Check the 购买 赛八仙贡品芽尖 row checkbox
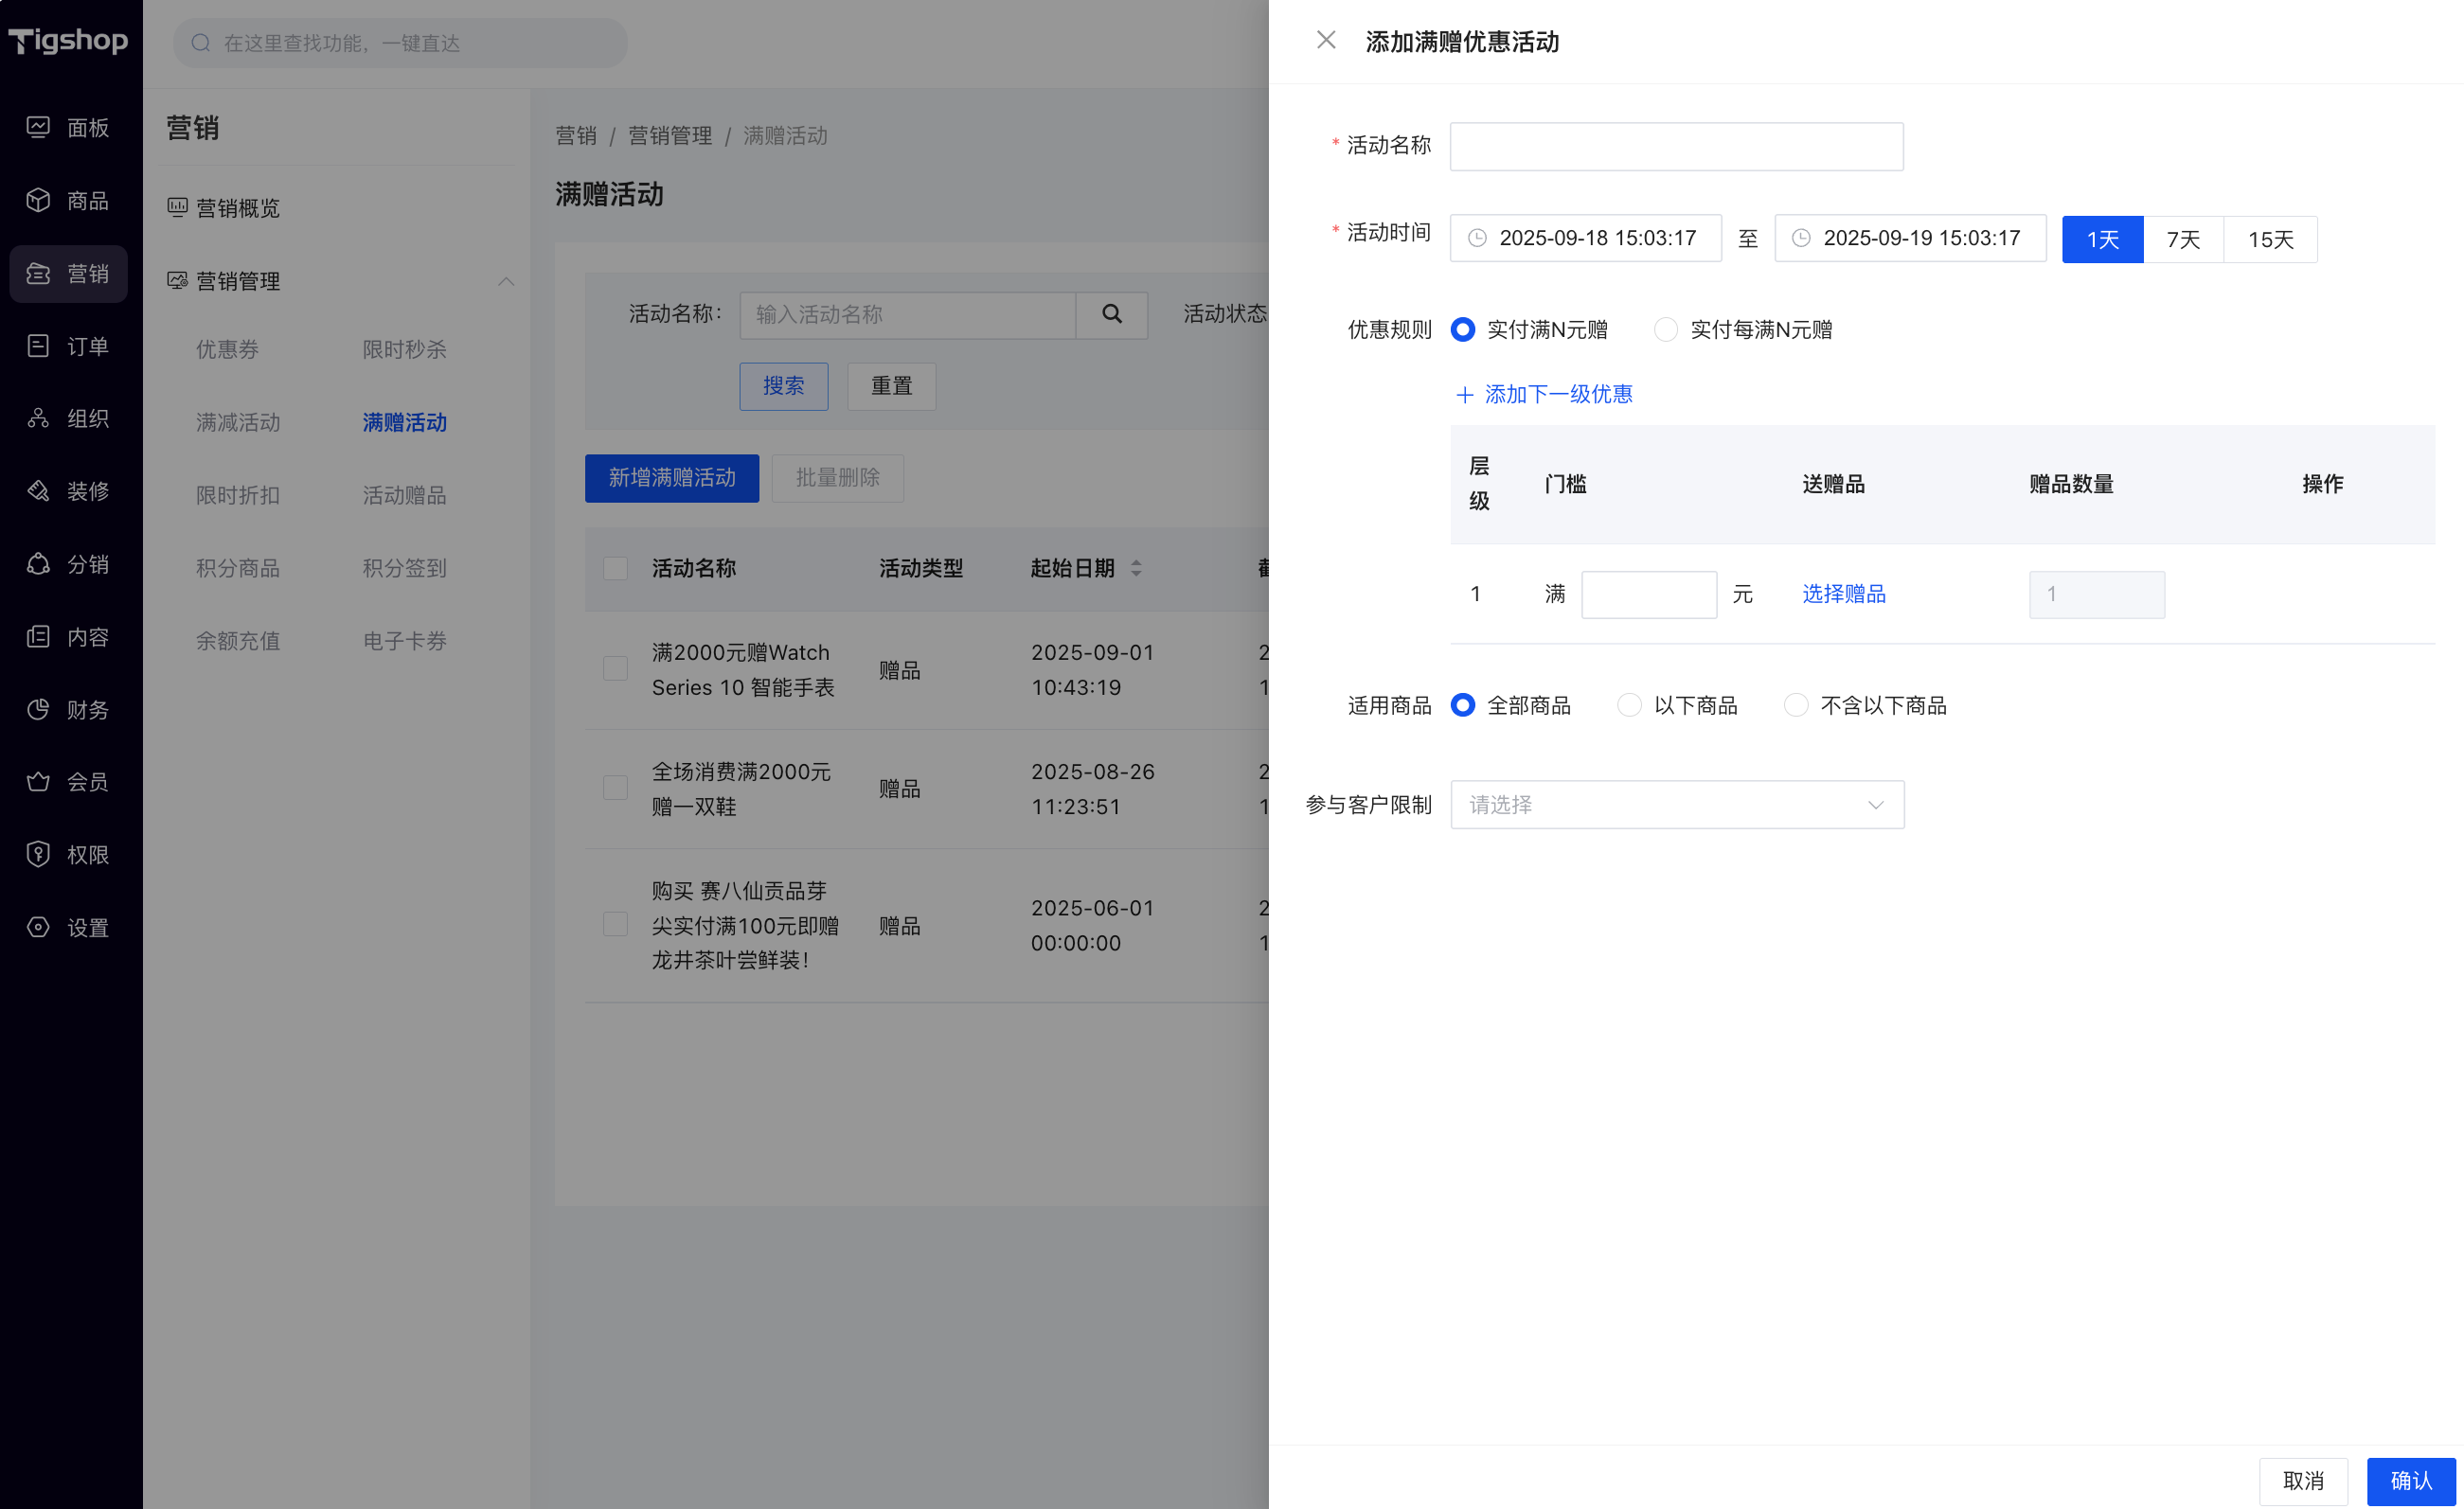This screenshot has height=1509, width=2464. coord(616,924)
